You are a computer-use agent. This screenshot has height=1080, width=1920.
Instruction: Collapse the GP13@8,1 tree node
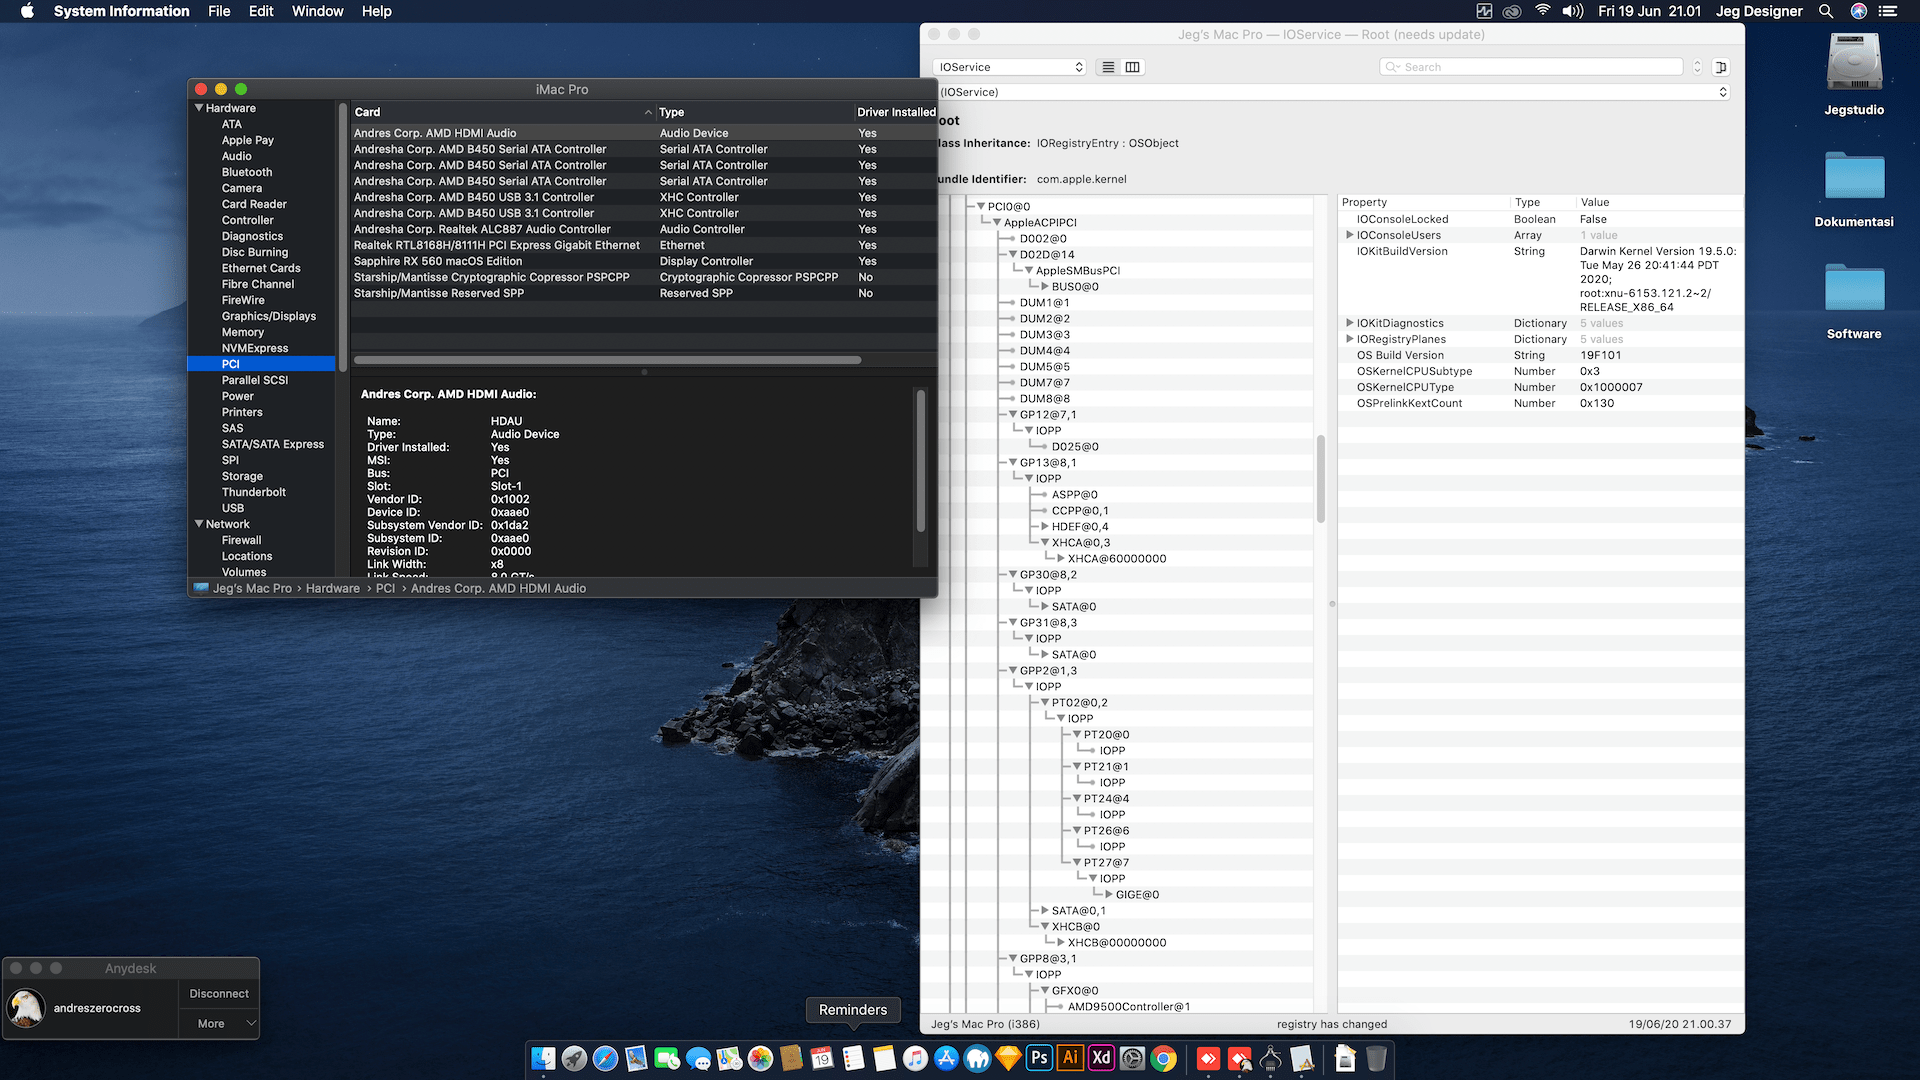coord(1012,463)
